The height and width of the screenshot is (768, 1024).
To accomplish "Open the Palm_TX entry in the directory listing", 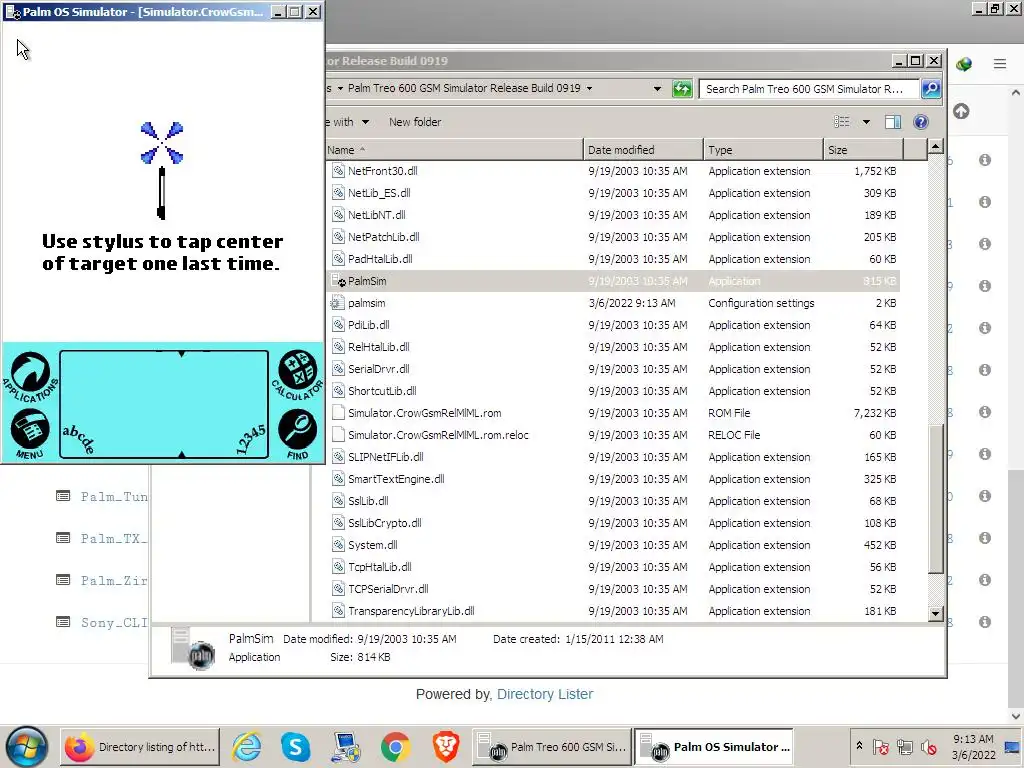I will 114,538.
